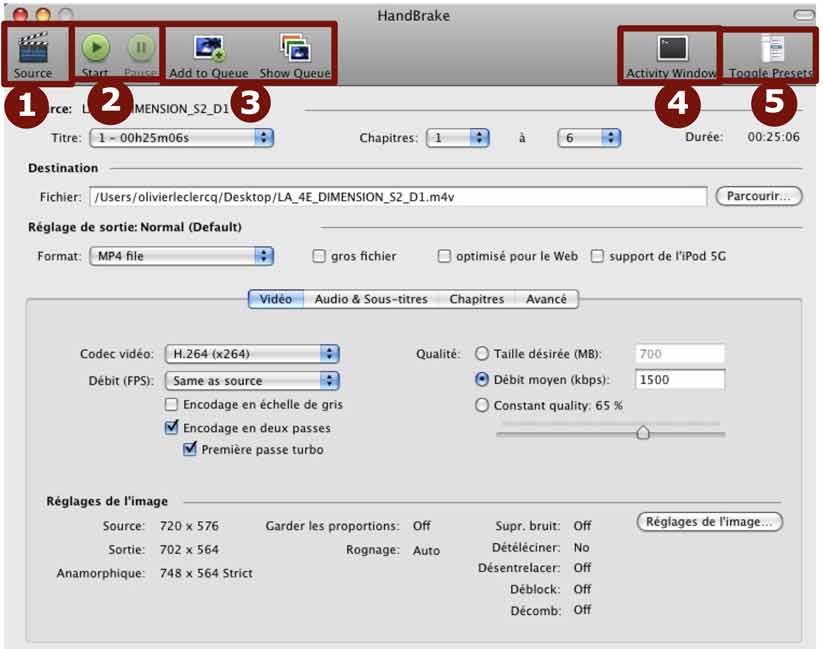The width and height of the screenshot is (823, 649).
Task: Switch to the Audio & Sous-titres tab
Action: pyautogui.click(x=371, y=299)
